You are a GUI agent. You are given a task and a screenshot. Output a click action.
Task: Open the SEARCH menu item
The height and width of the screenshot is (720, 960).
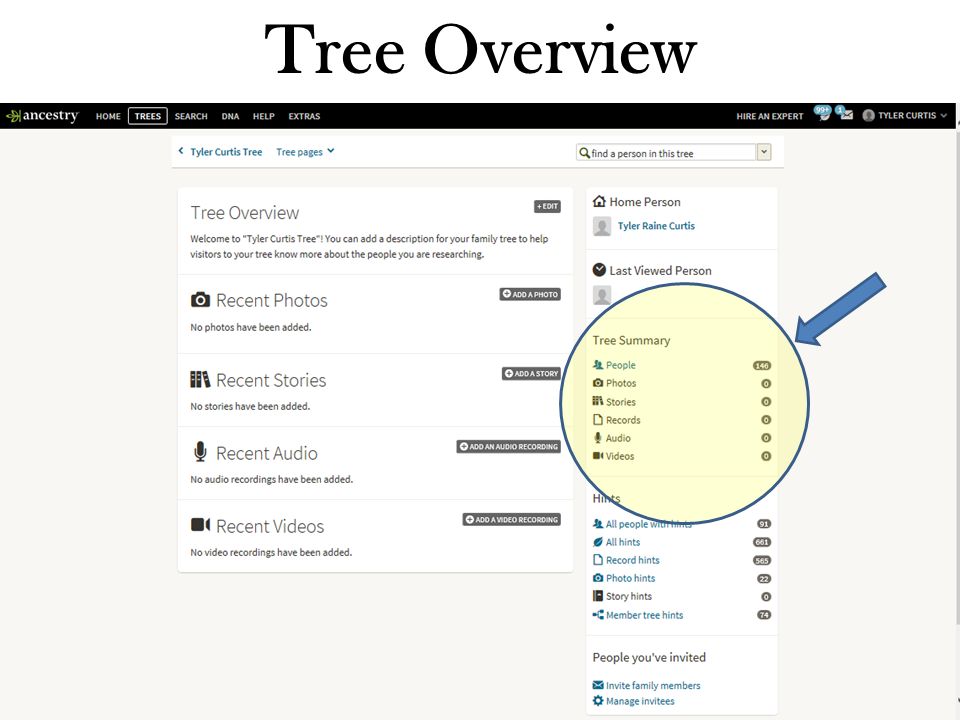191,116
